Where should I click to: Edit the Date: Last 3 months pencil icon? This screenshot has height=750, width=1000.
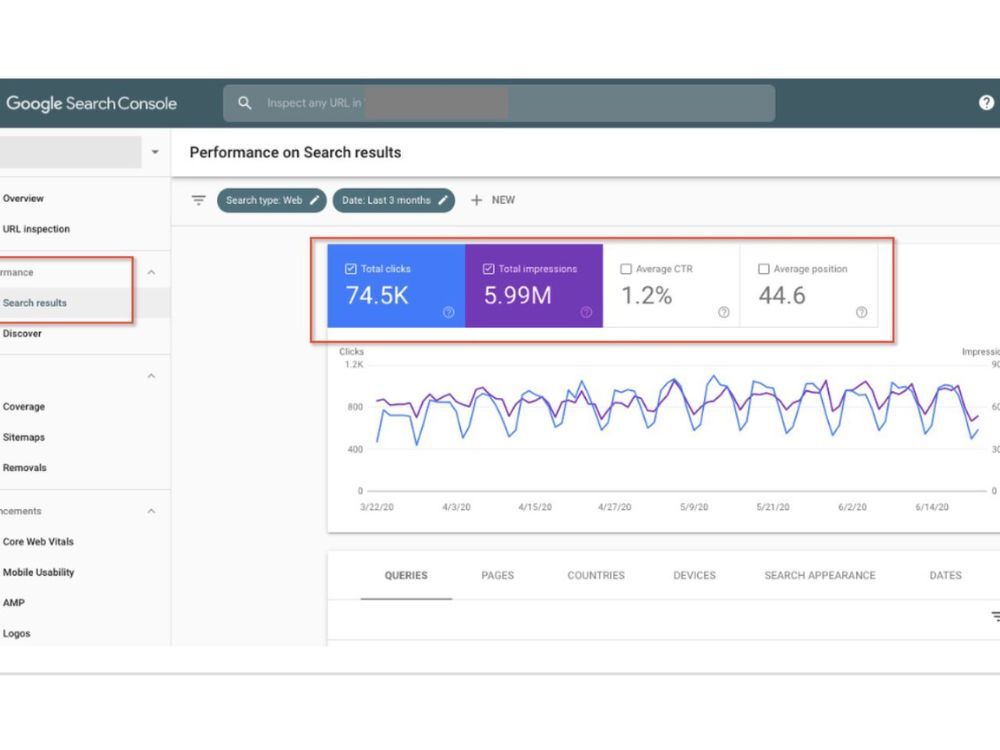tap(443, 200)
